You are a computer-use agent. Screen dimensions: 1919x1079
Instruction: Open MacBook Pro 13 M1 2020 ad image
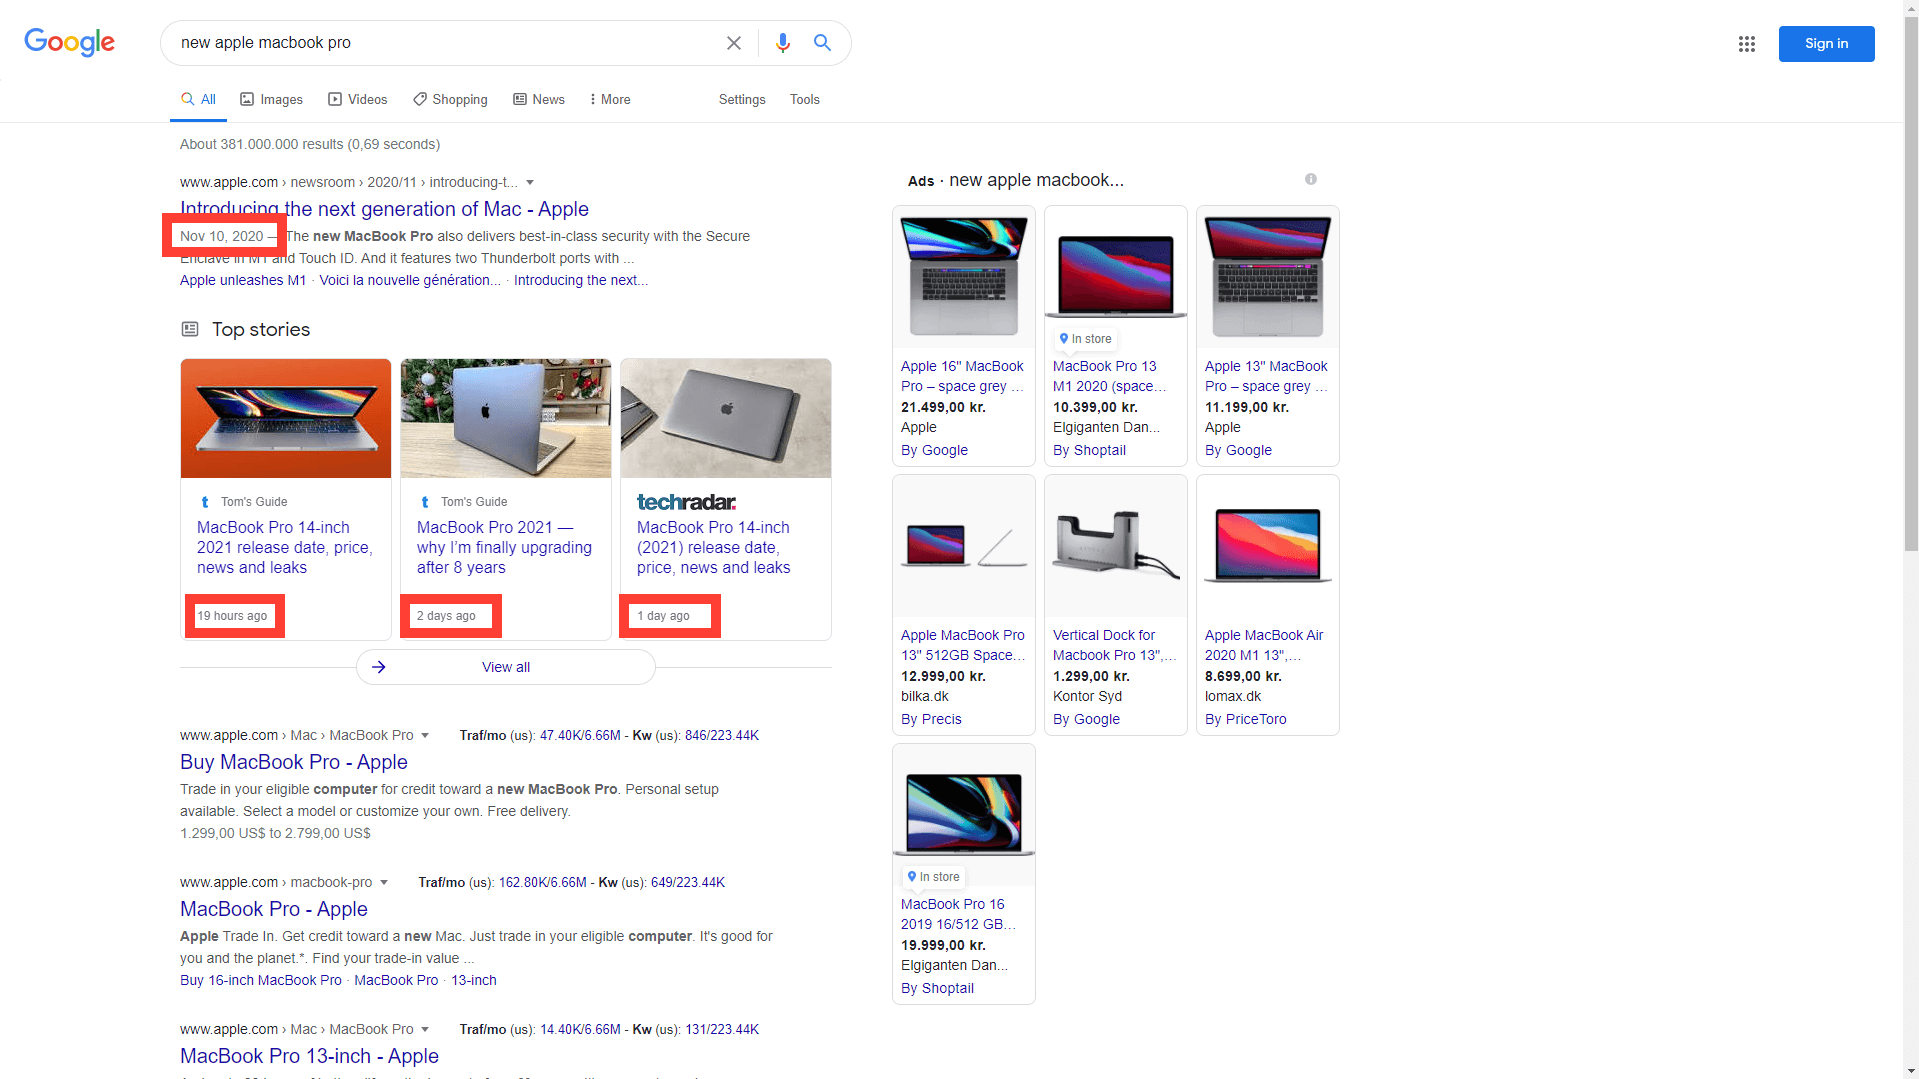point(1116,277)
